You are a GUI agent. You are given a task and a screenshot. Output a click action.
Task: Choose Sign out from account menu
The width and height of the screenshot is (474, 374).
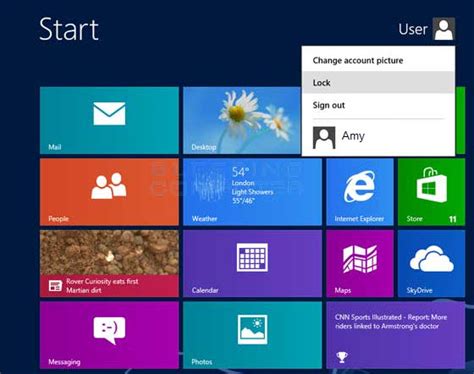click(x=378, y=105)
